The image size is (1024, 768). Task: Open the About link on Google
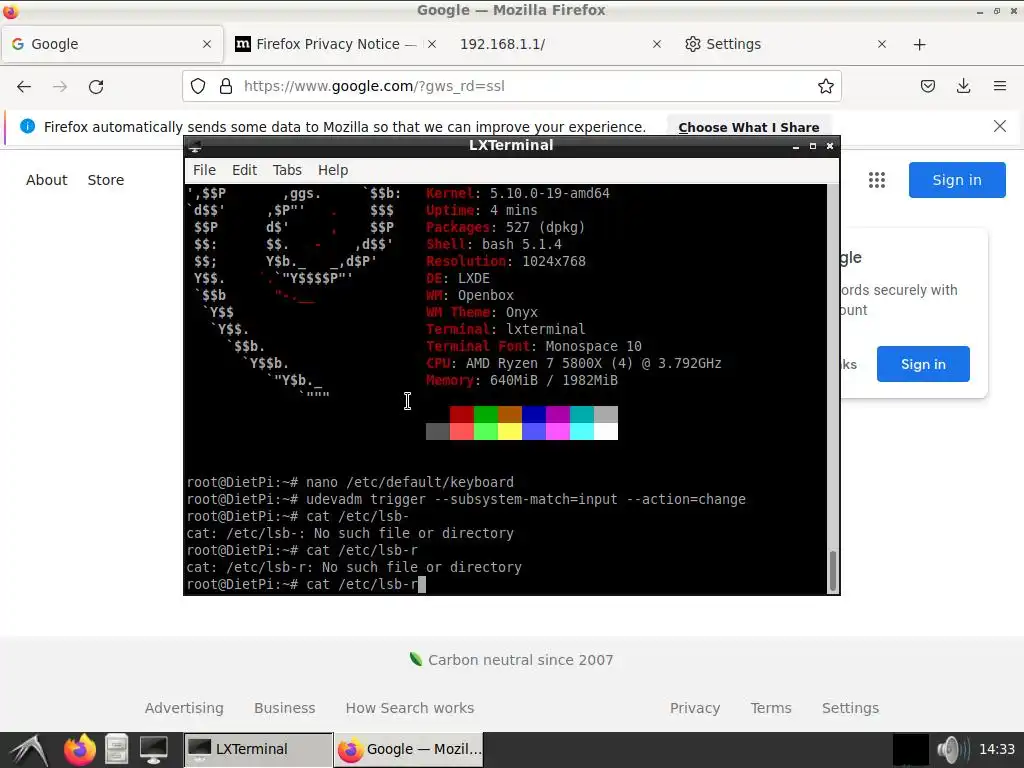(x=46, y=180)
